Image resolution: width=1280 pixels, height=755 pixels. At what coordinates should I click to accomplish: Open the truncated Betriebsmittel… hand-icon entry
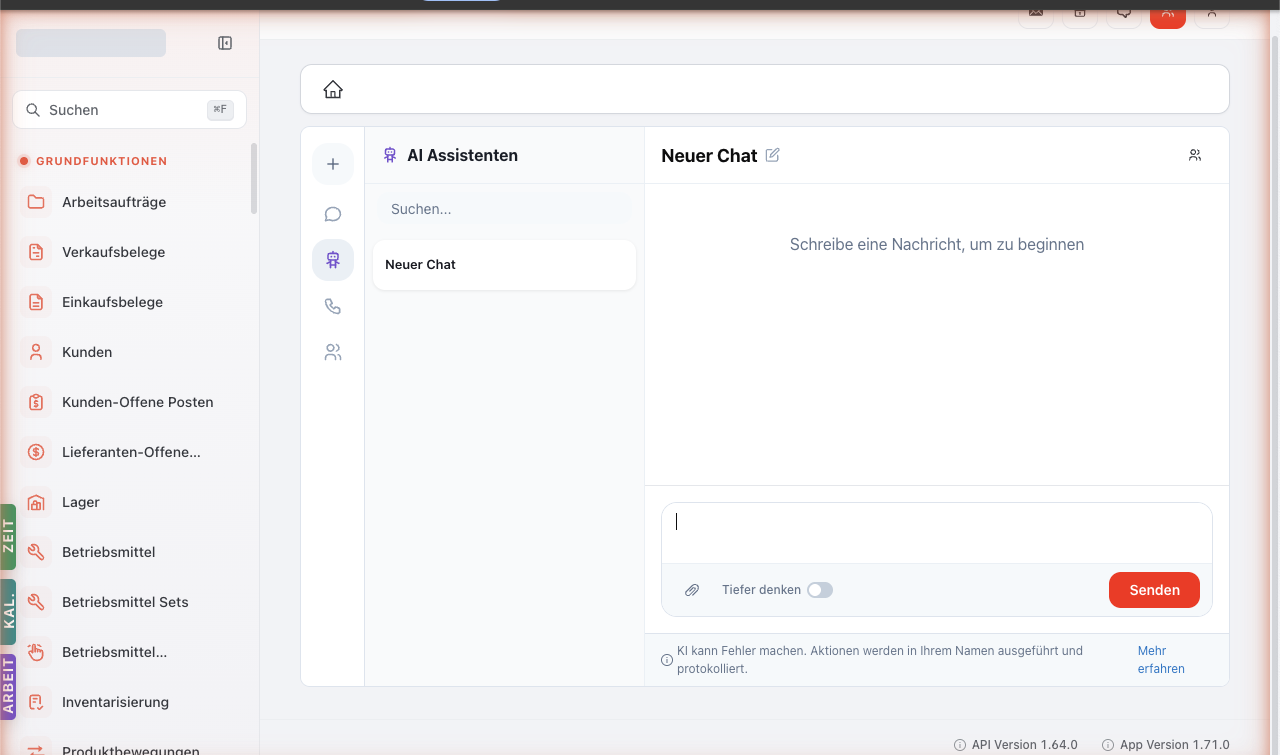click(114, 652)
